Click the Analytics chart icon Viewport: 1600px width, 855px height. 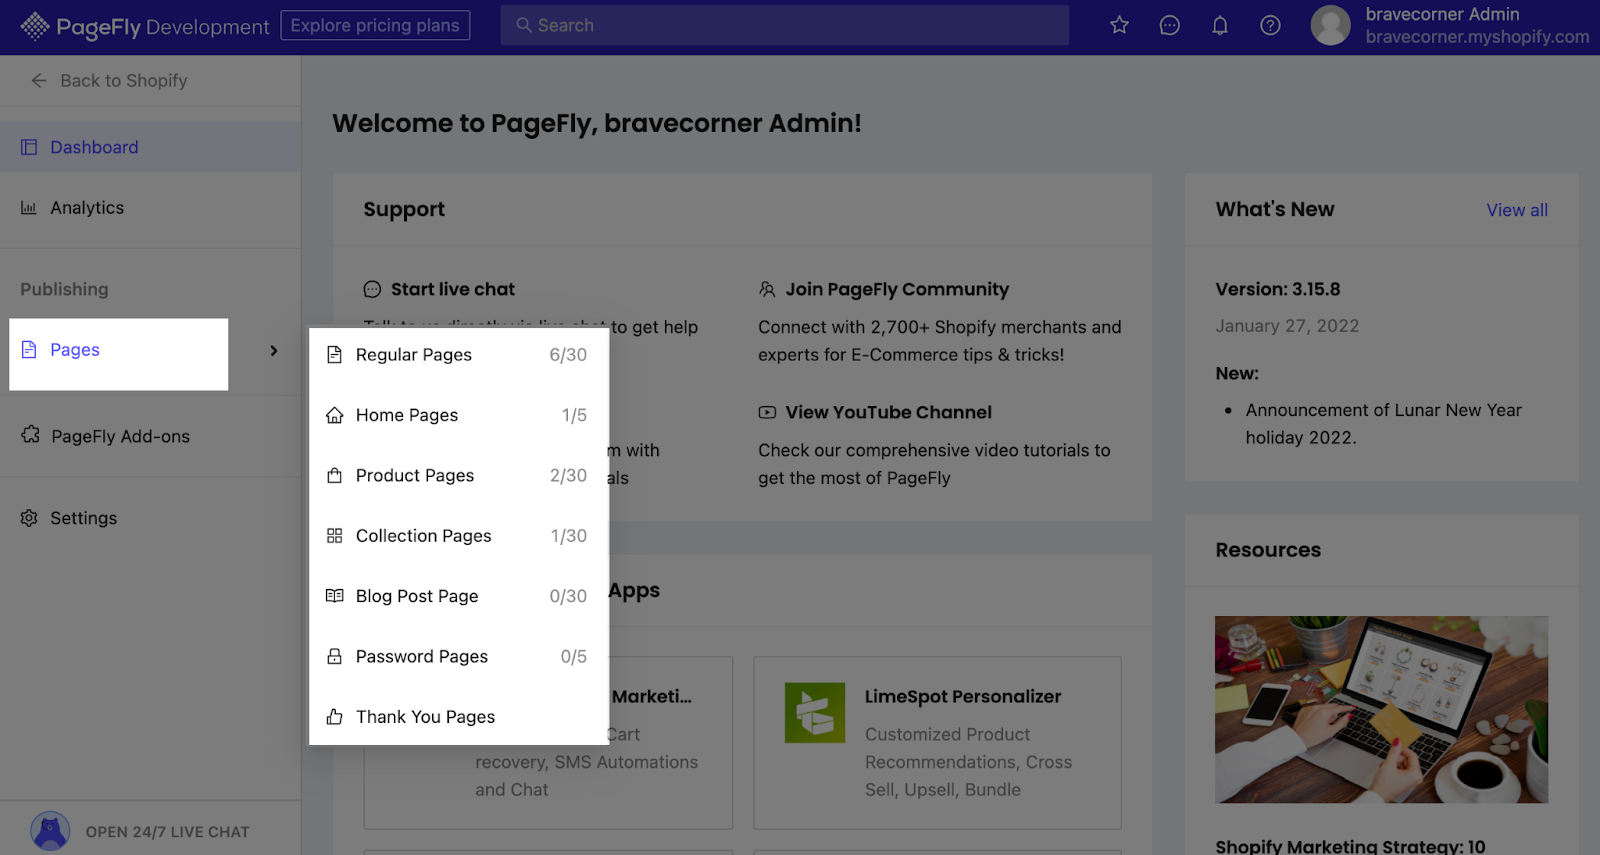[x=29, y=207]
